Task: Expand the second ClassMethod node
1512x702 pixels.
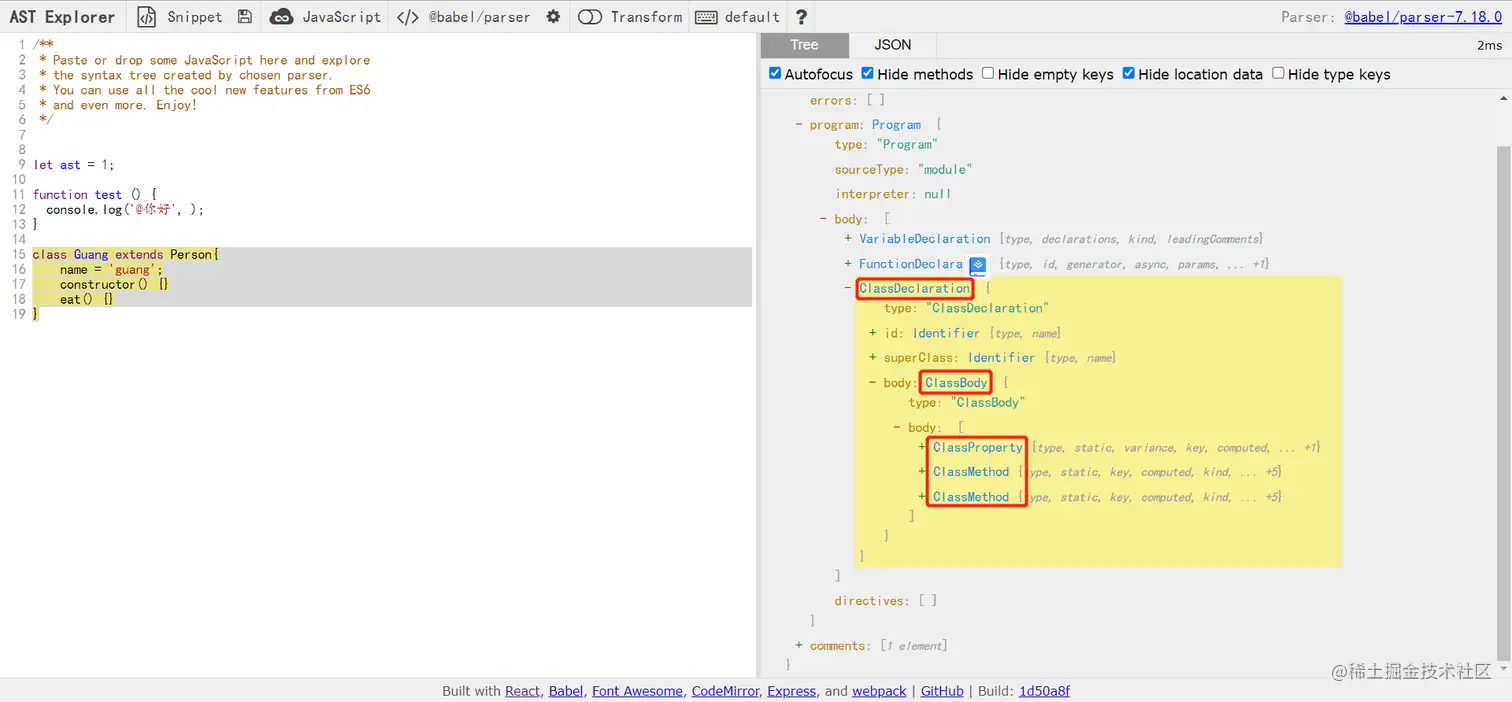Action: click(x=922, y=497)
